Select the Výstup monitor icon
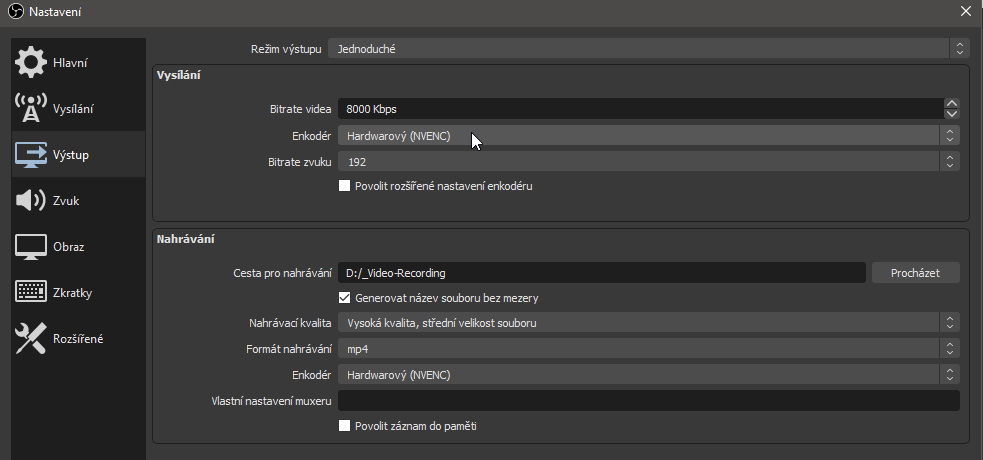983x460 pixels. tap(31, 154)
